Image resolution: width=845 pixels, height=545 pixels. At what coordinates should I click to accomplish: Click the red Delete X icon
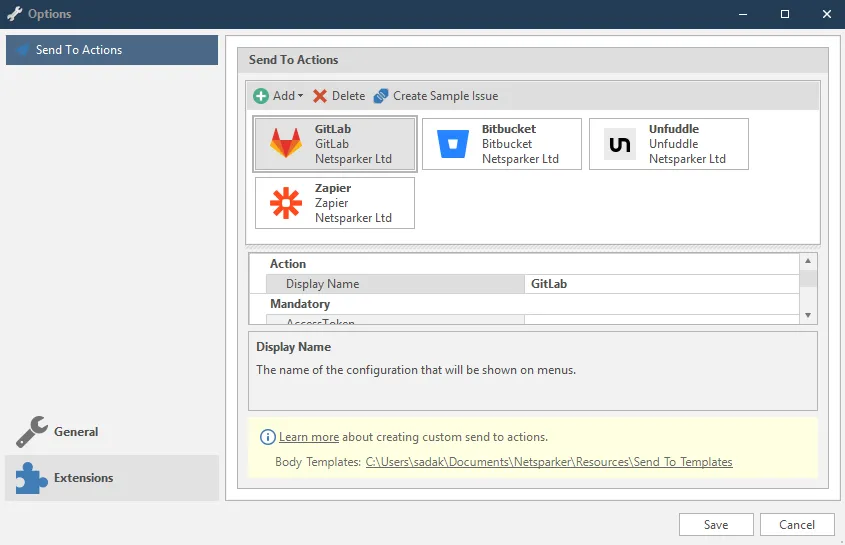[320, 96]
